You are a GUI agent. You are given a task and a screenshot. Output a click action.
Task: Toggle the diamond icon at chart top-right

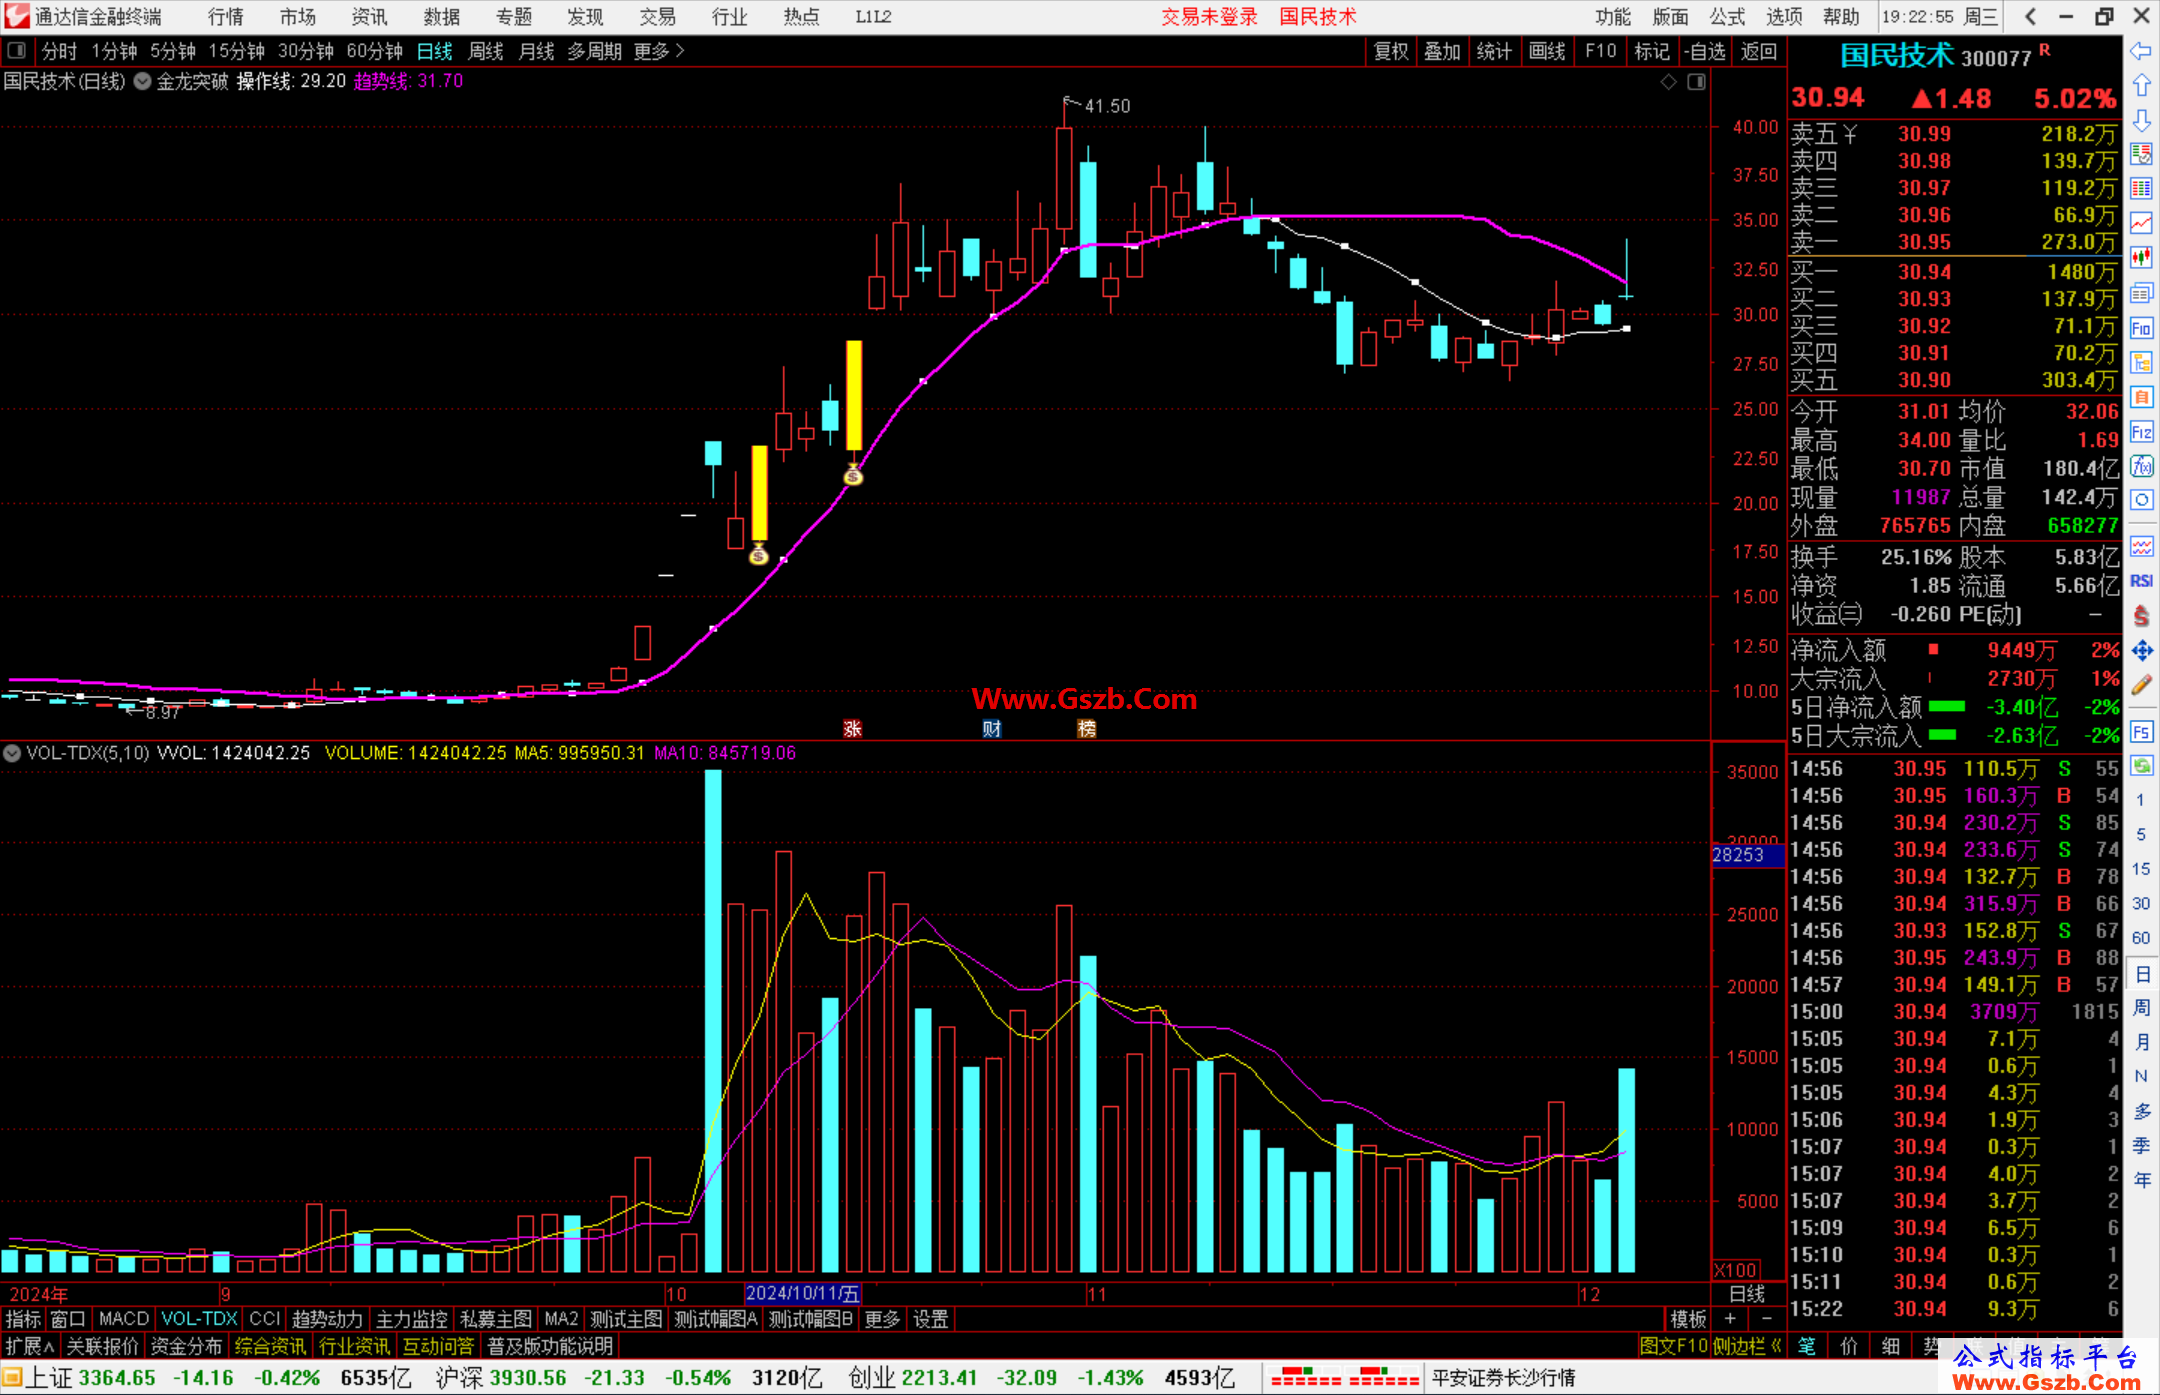(x=1668, y=82)
